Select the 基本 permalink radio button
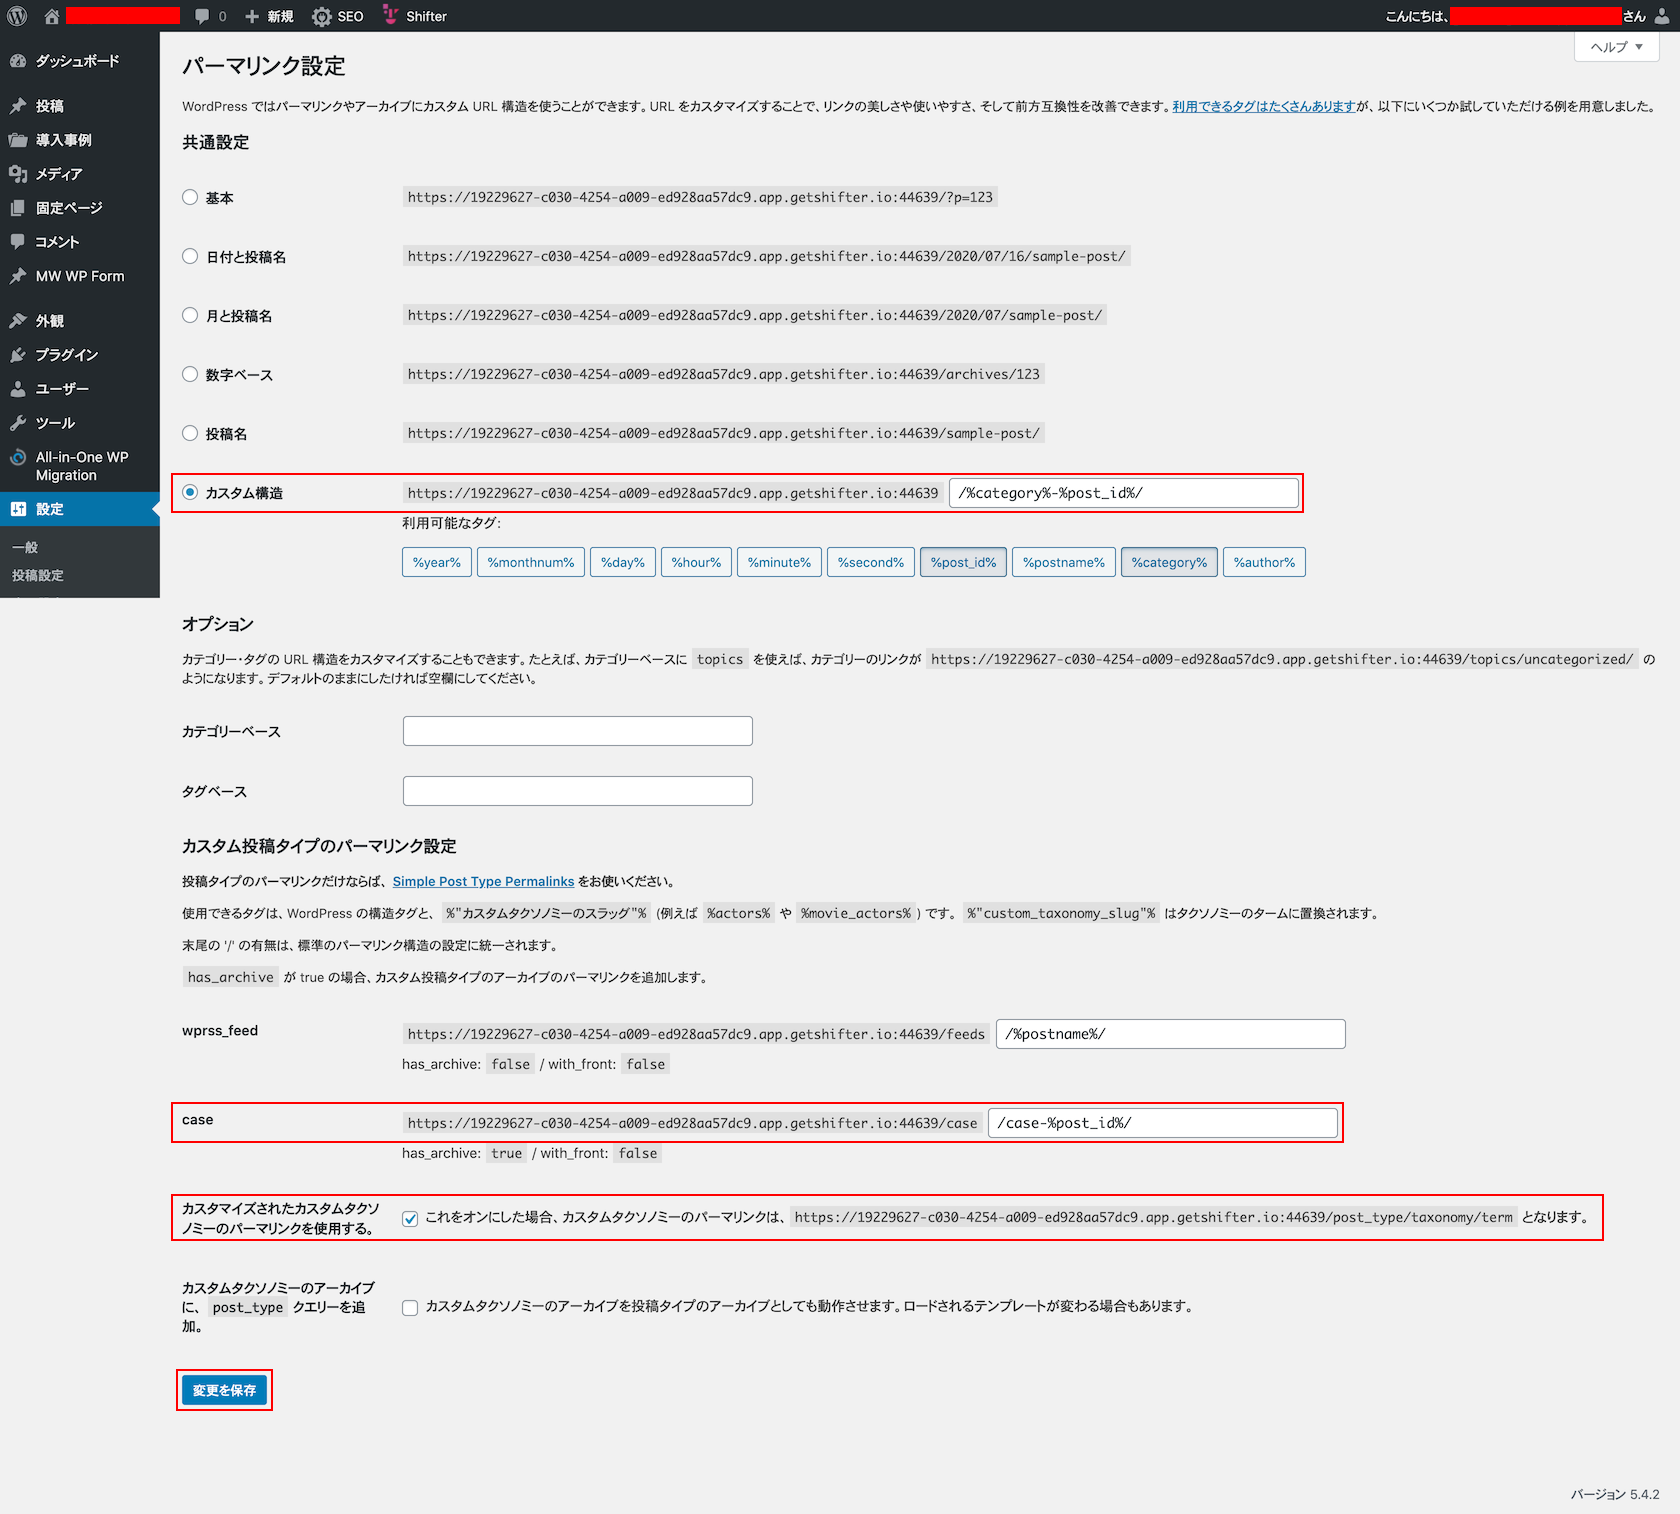Screen dimensions: 1680x1514 (x=190, y=197)
